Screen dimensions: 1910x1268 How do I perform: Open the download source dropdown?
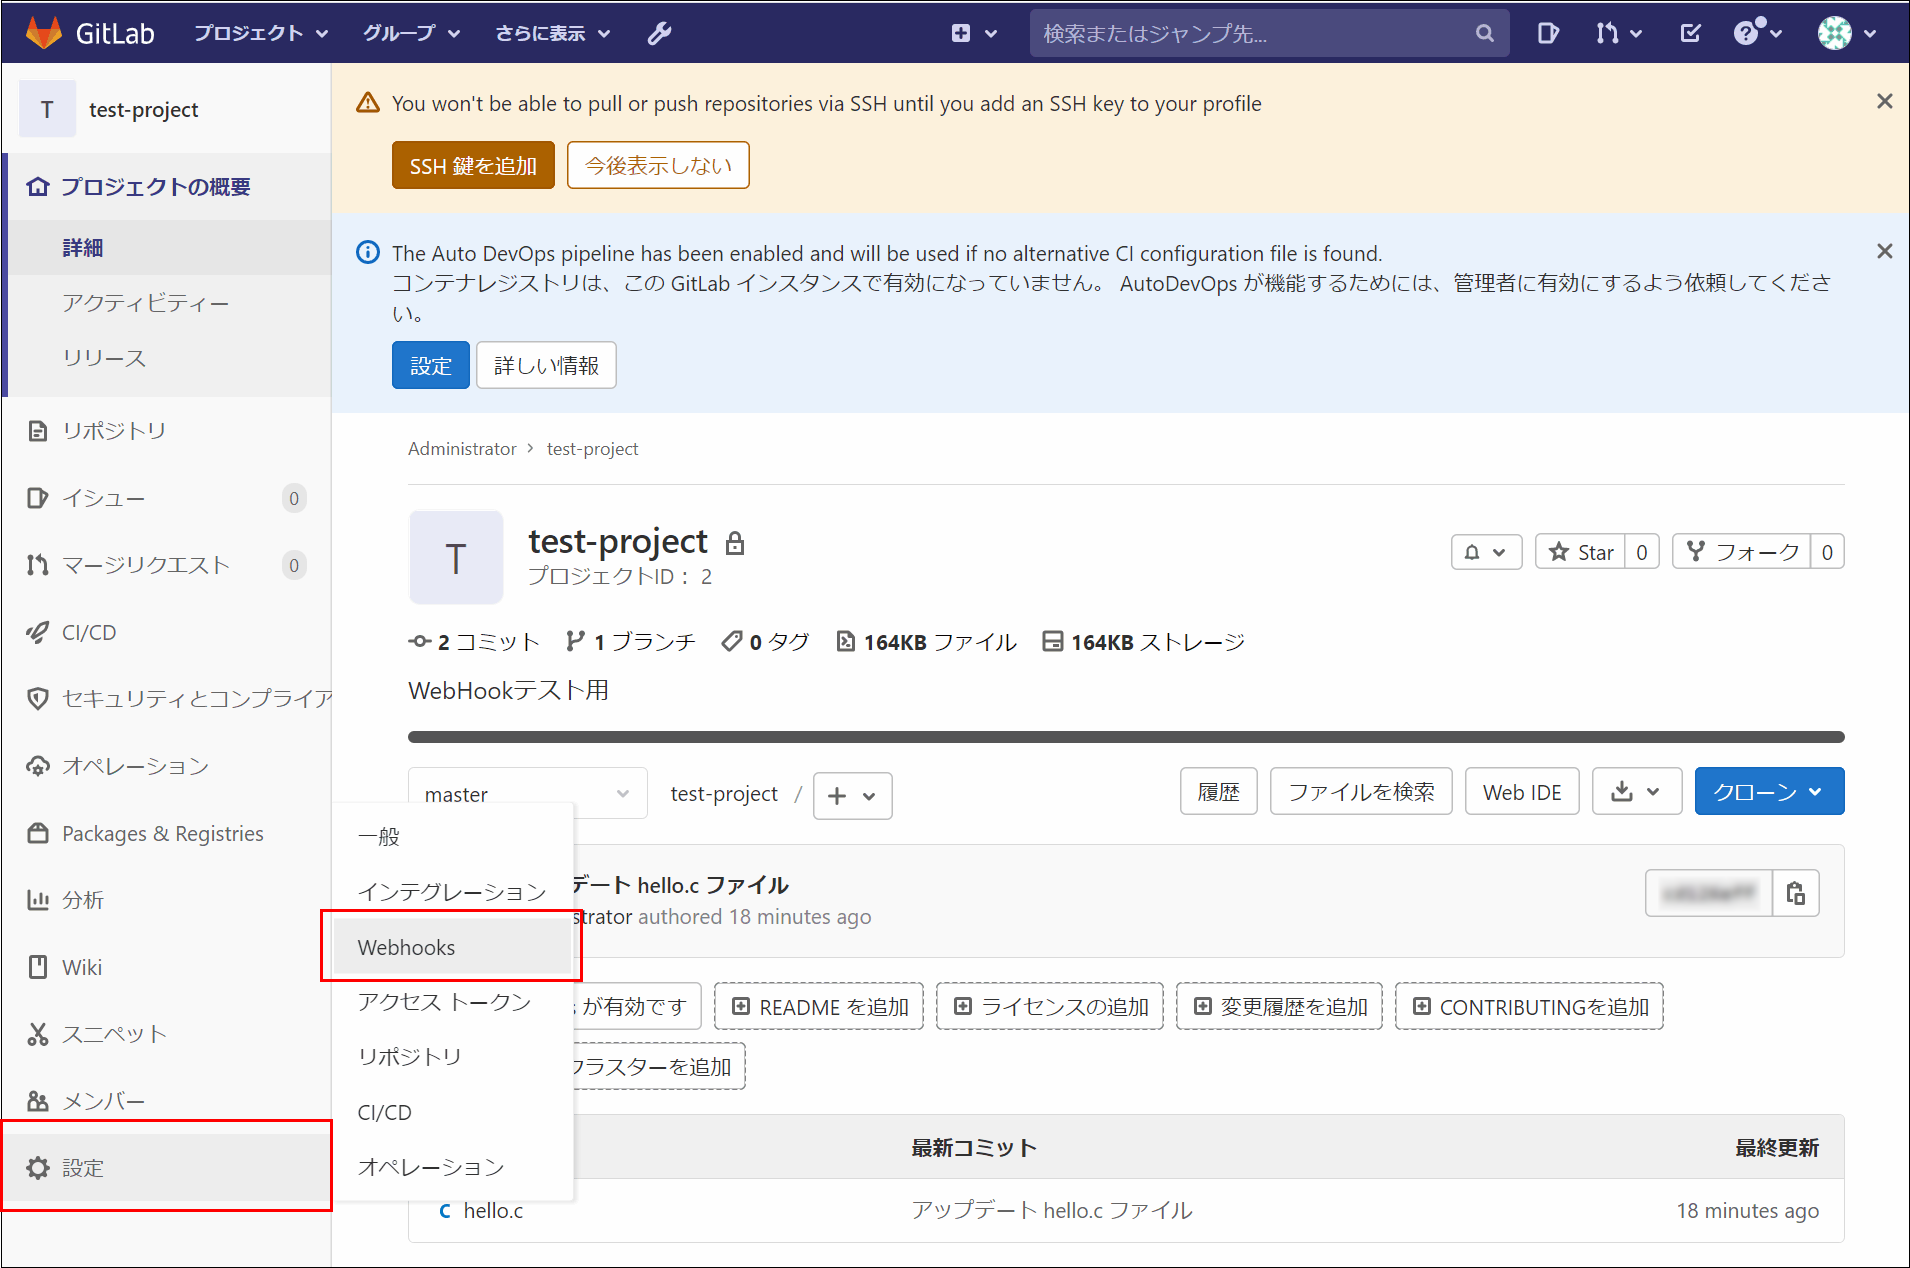[1637, 792]
